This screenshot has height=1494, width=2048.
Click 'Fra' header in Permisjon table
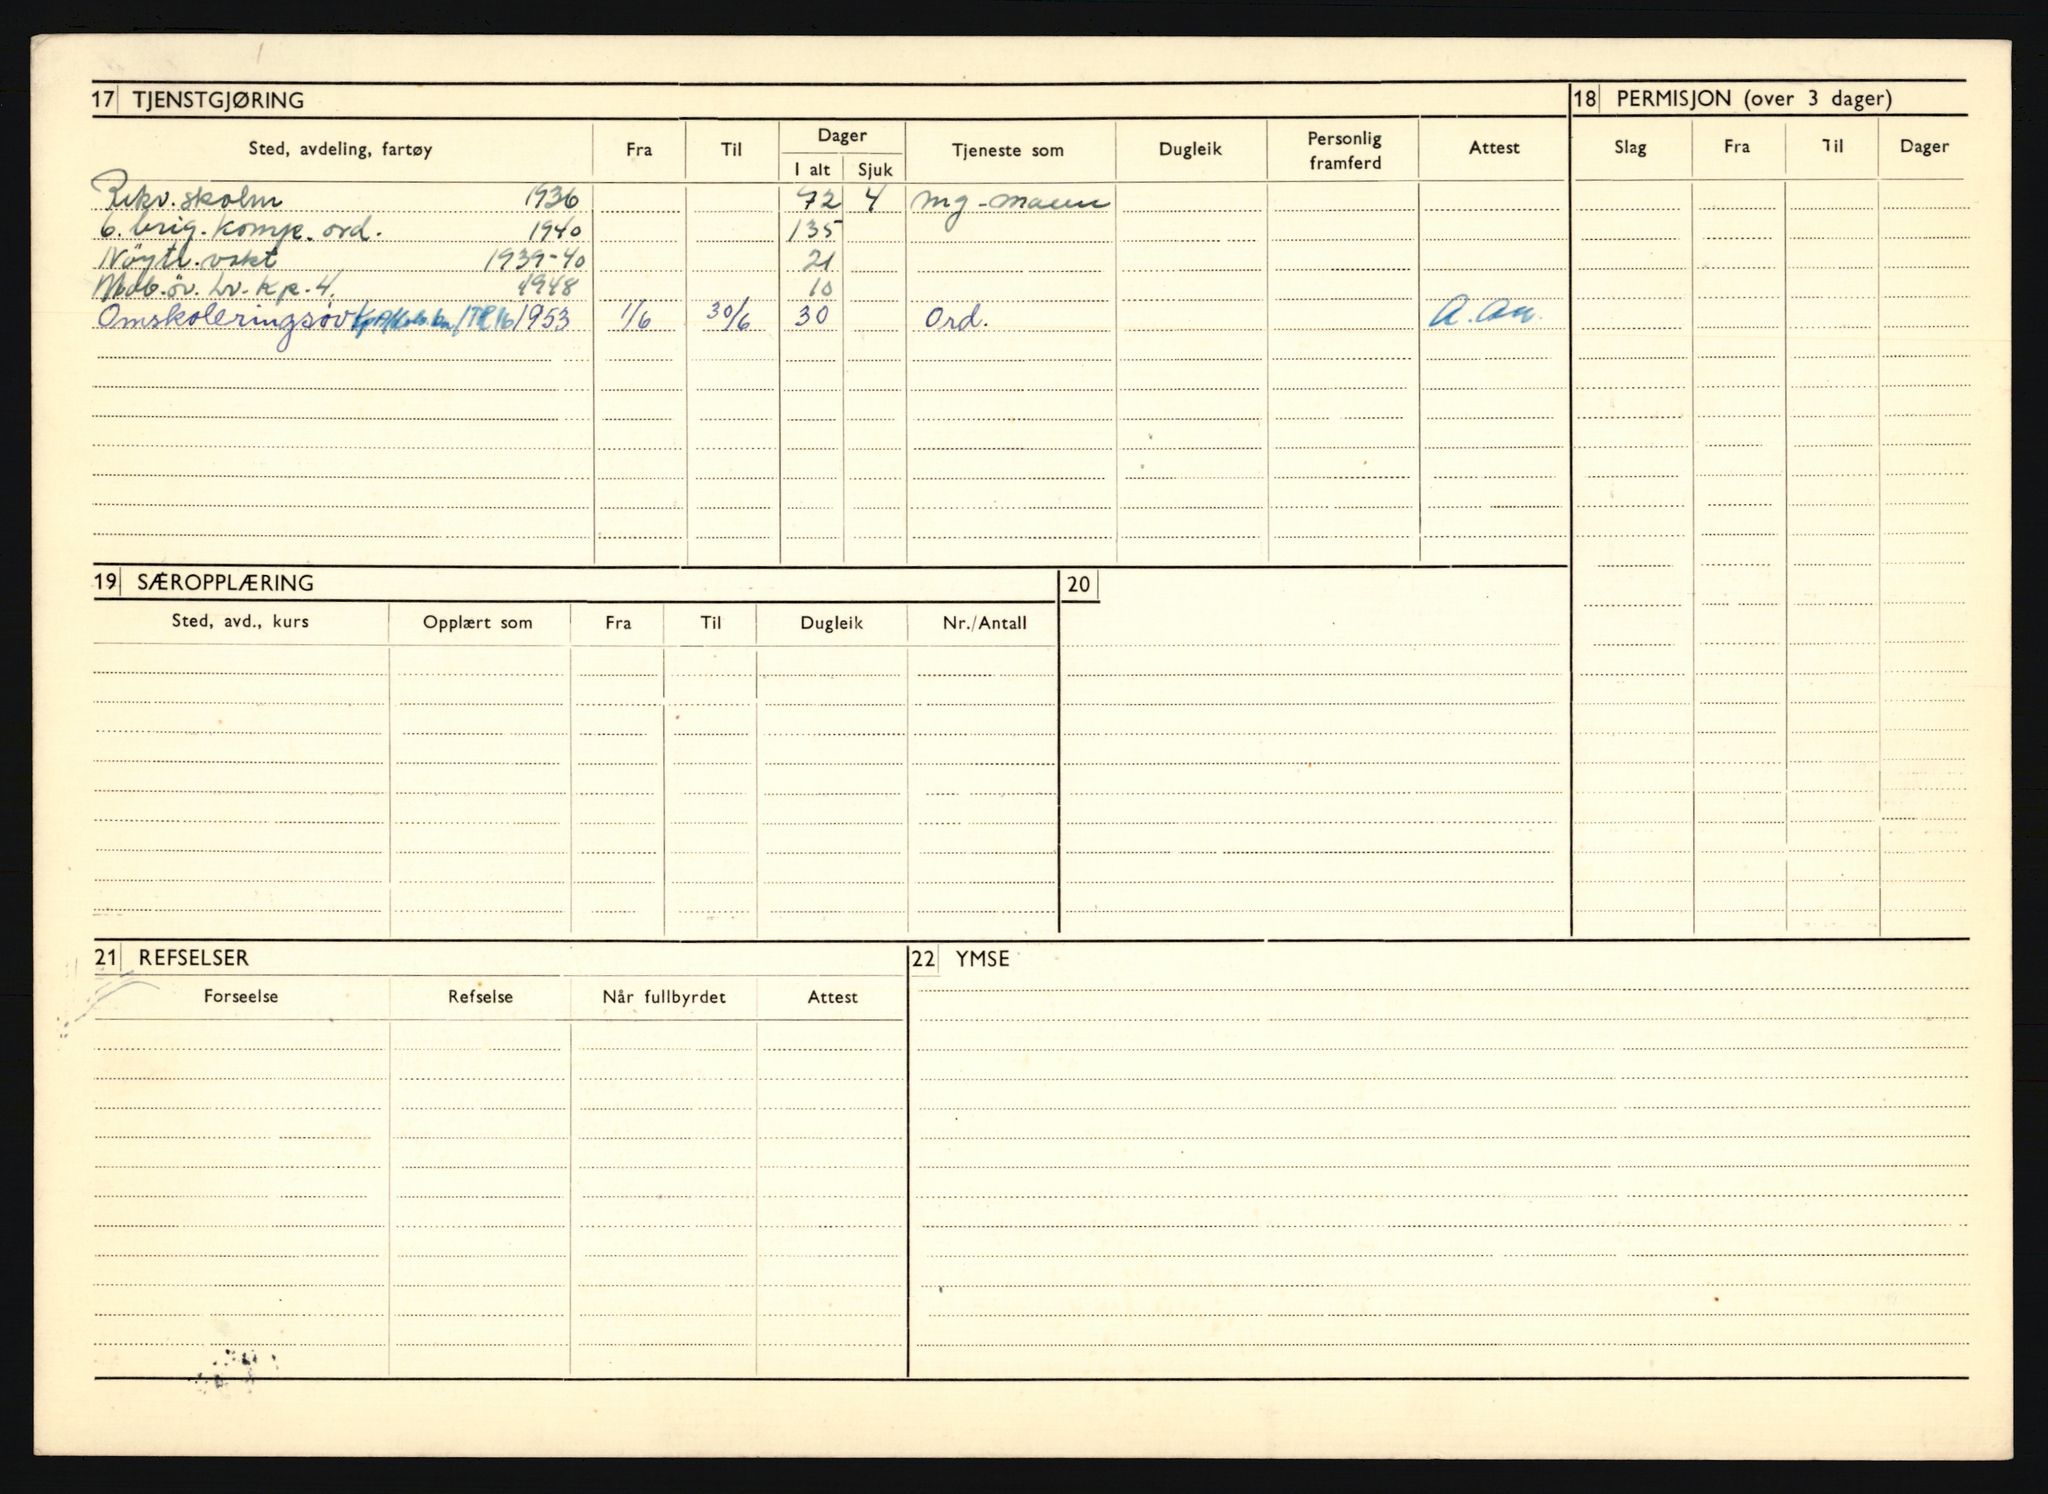1737,147
